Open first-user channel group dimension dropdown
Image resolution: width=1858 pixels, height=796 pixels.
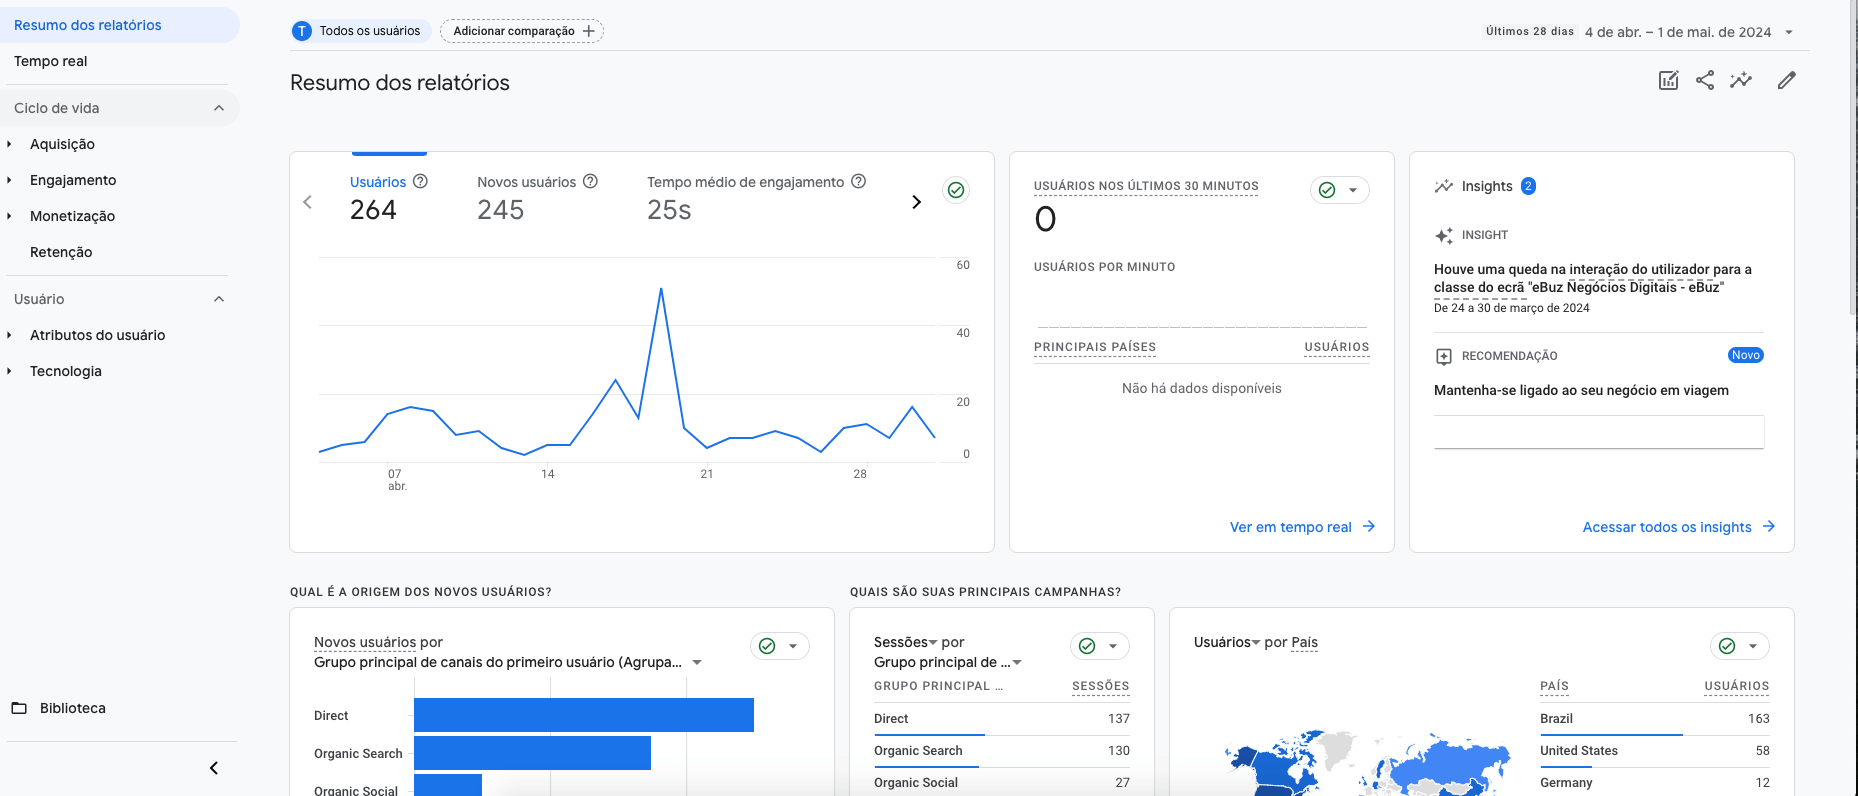(x=697, y=662)
